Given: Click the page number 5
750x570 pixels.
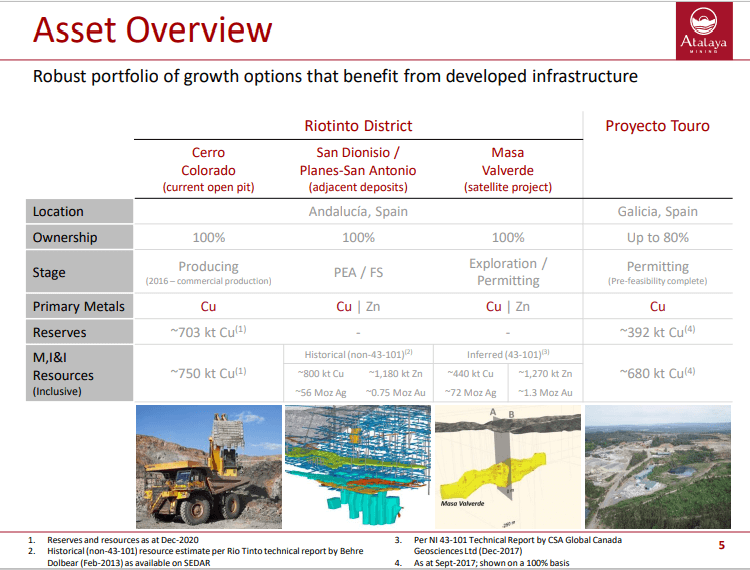Looking at the screenshot, I should 721,545.
